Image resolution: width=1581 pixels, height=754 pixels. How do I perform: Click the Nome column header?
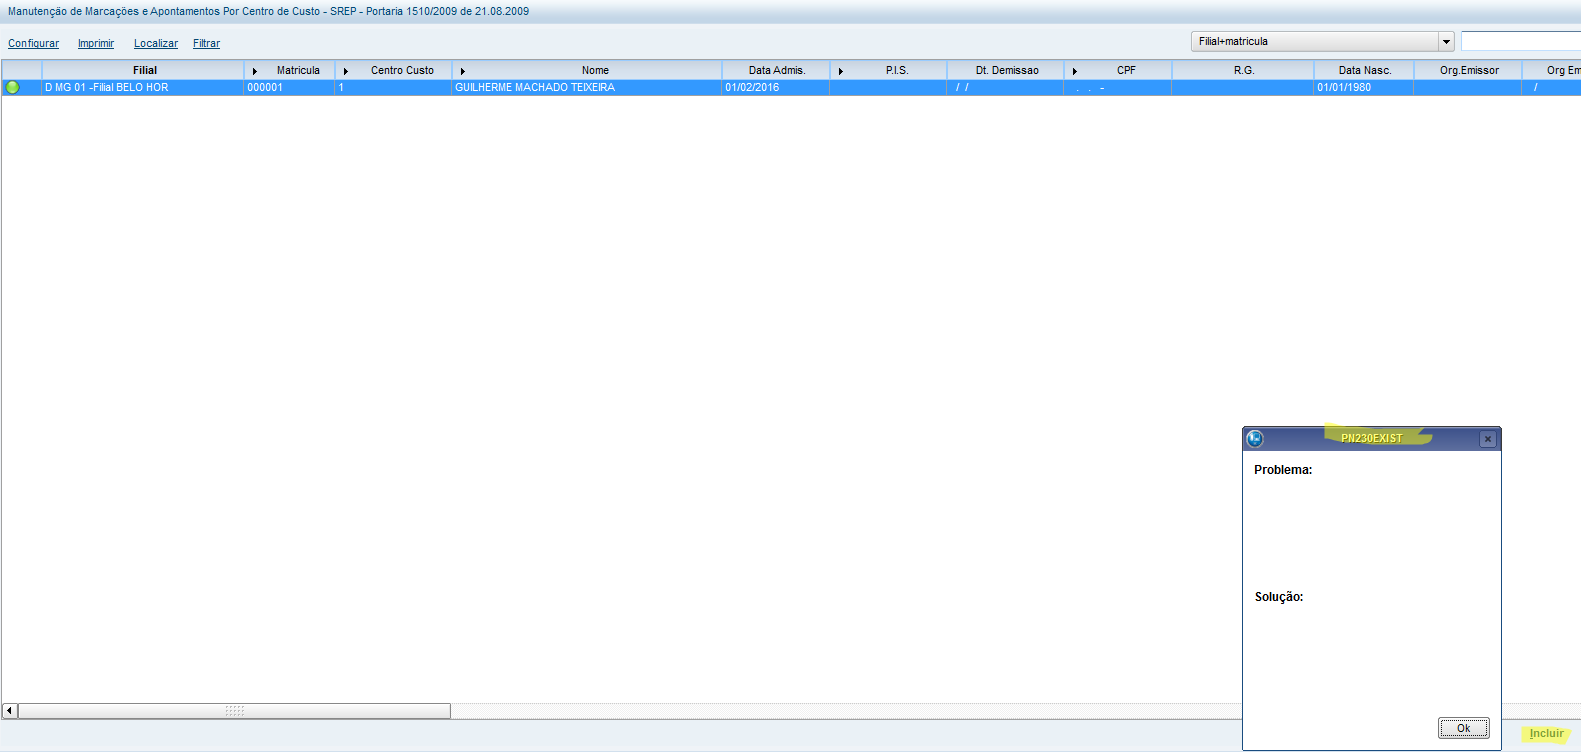click(595, 70)
